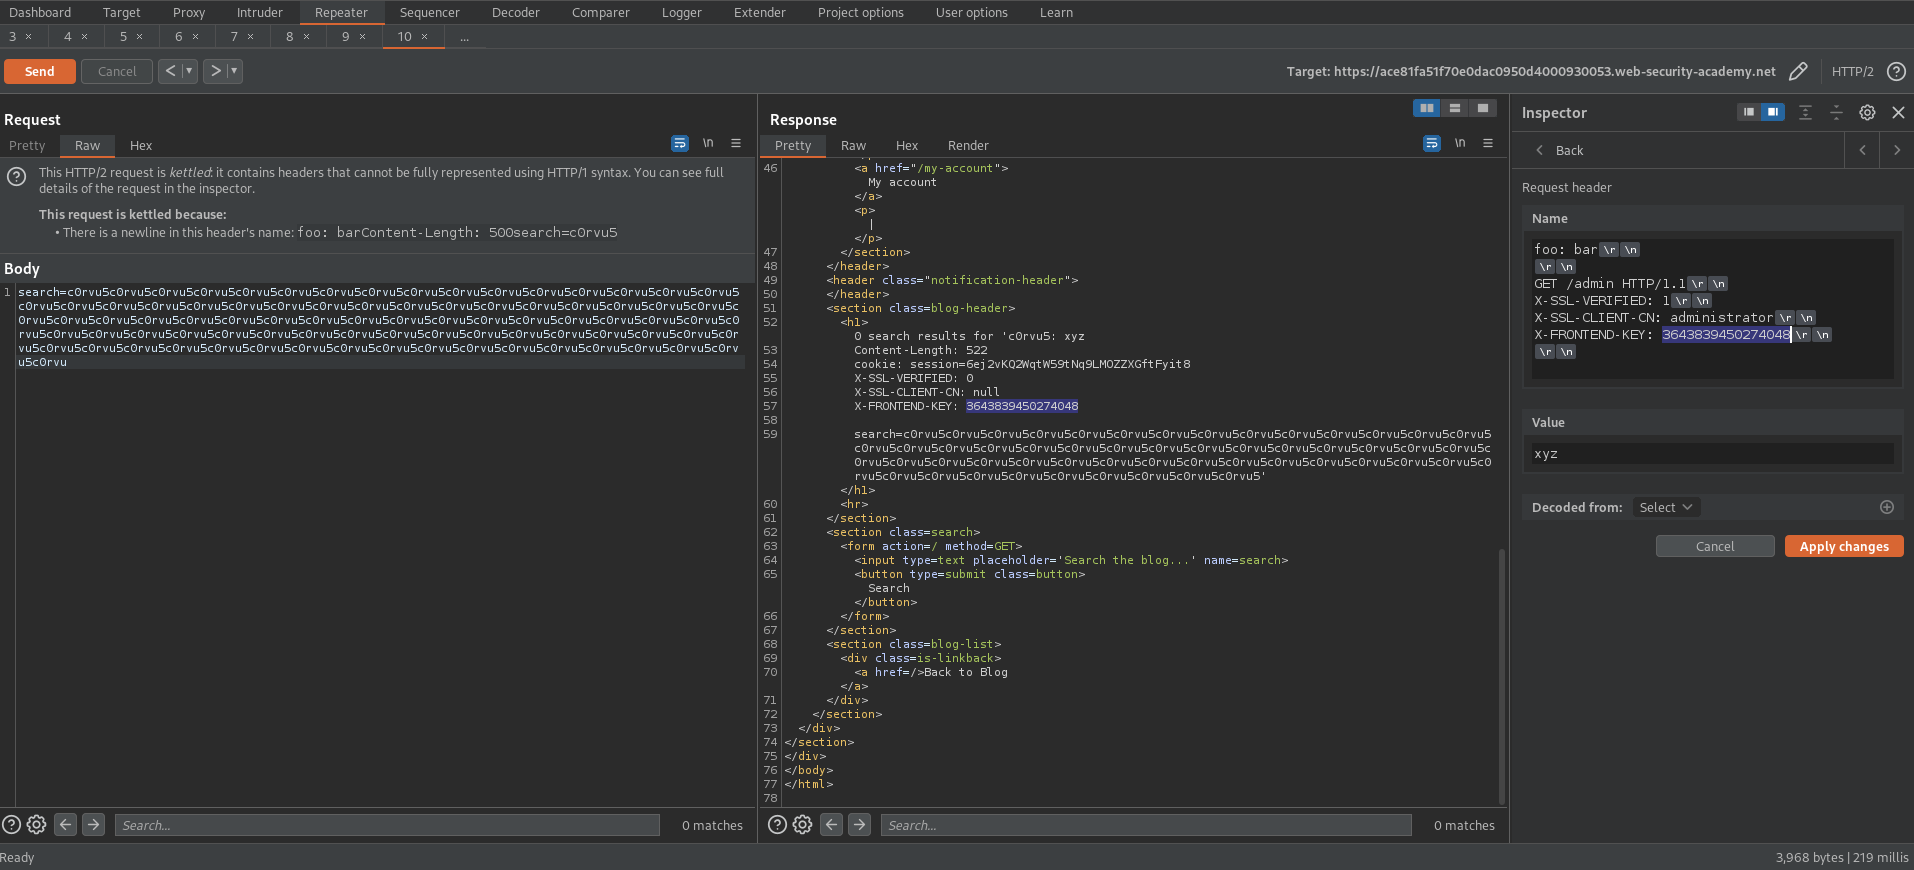The image size is (1914, 870).
Task: Open Decoded from Select dropdown
Action: 1665,507
